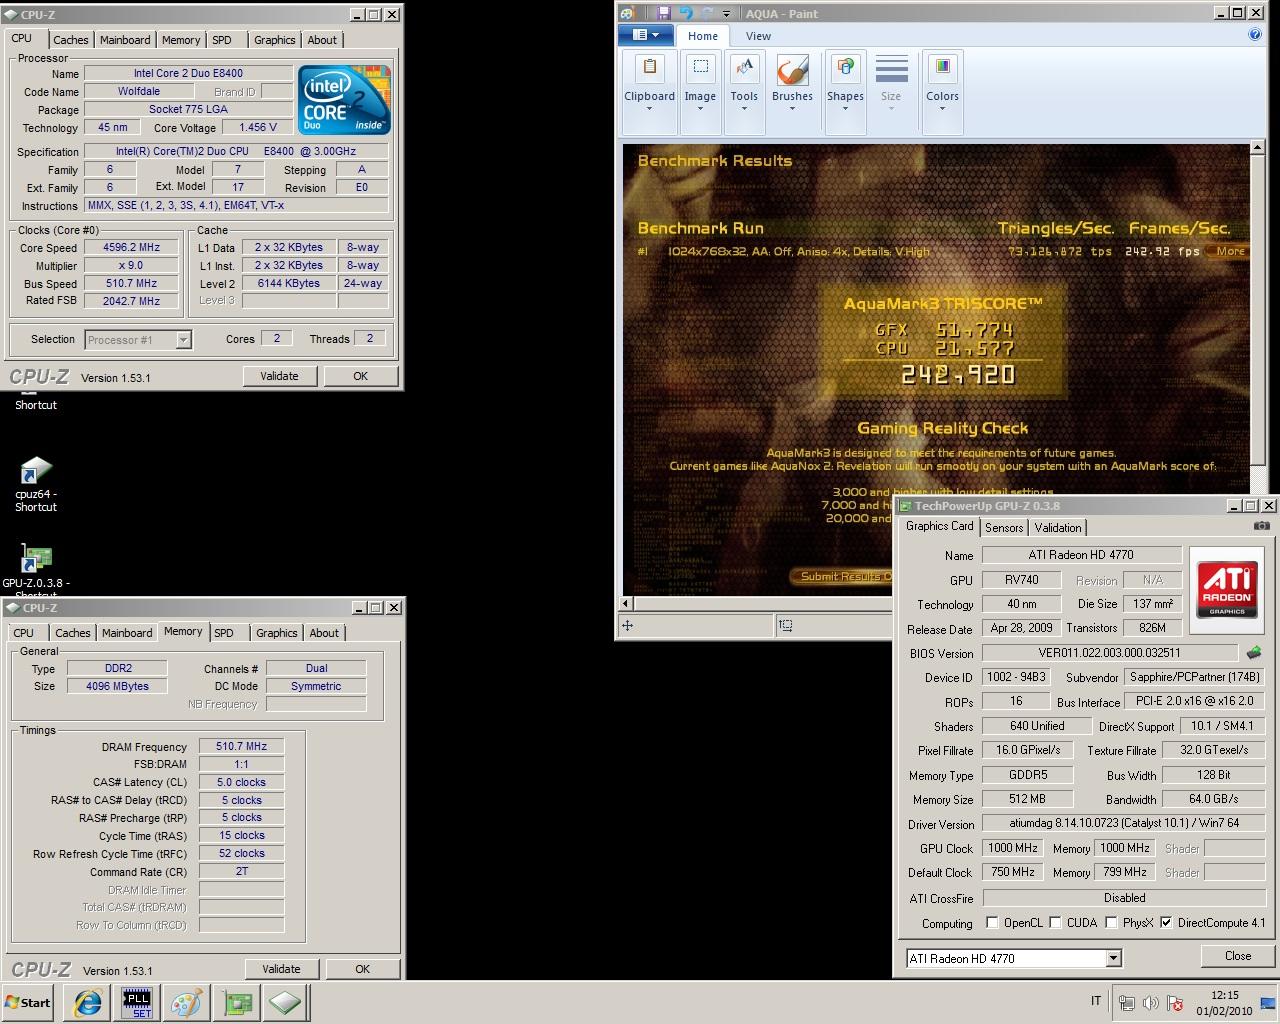
Task: Click the Paint Help question mark icon
Action: point(1254,35)
